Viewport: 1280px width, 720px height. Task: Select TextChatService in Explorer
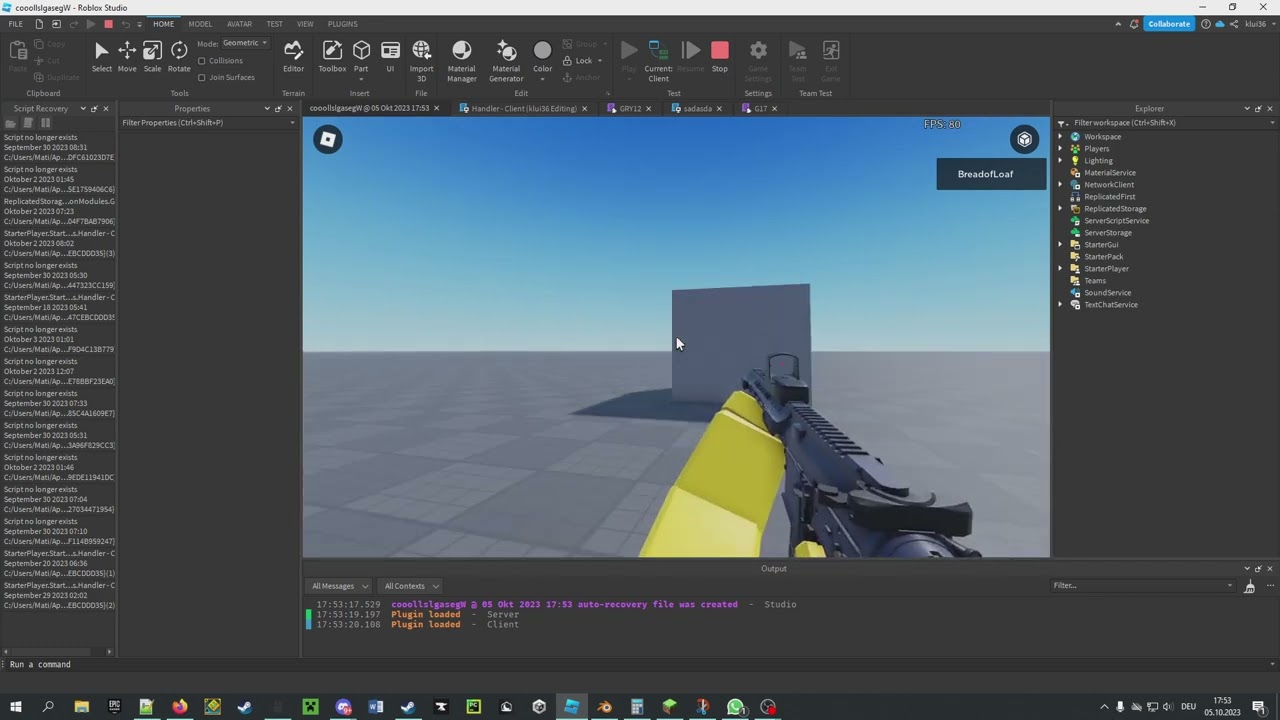pyautogui.click(x=1110, y=305)
